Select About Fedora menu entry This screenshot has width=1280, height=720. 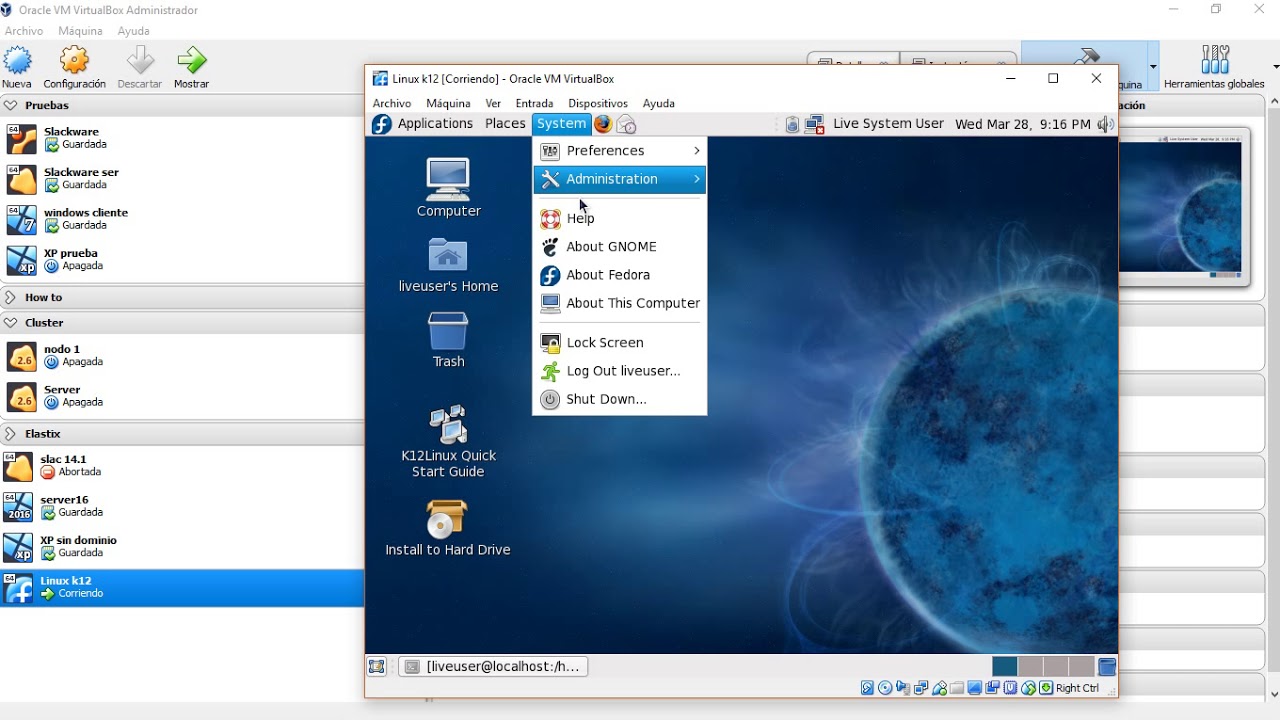619,275
